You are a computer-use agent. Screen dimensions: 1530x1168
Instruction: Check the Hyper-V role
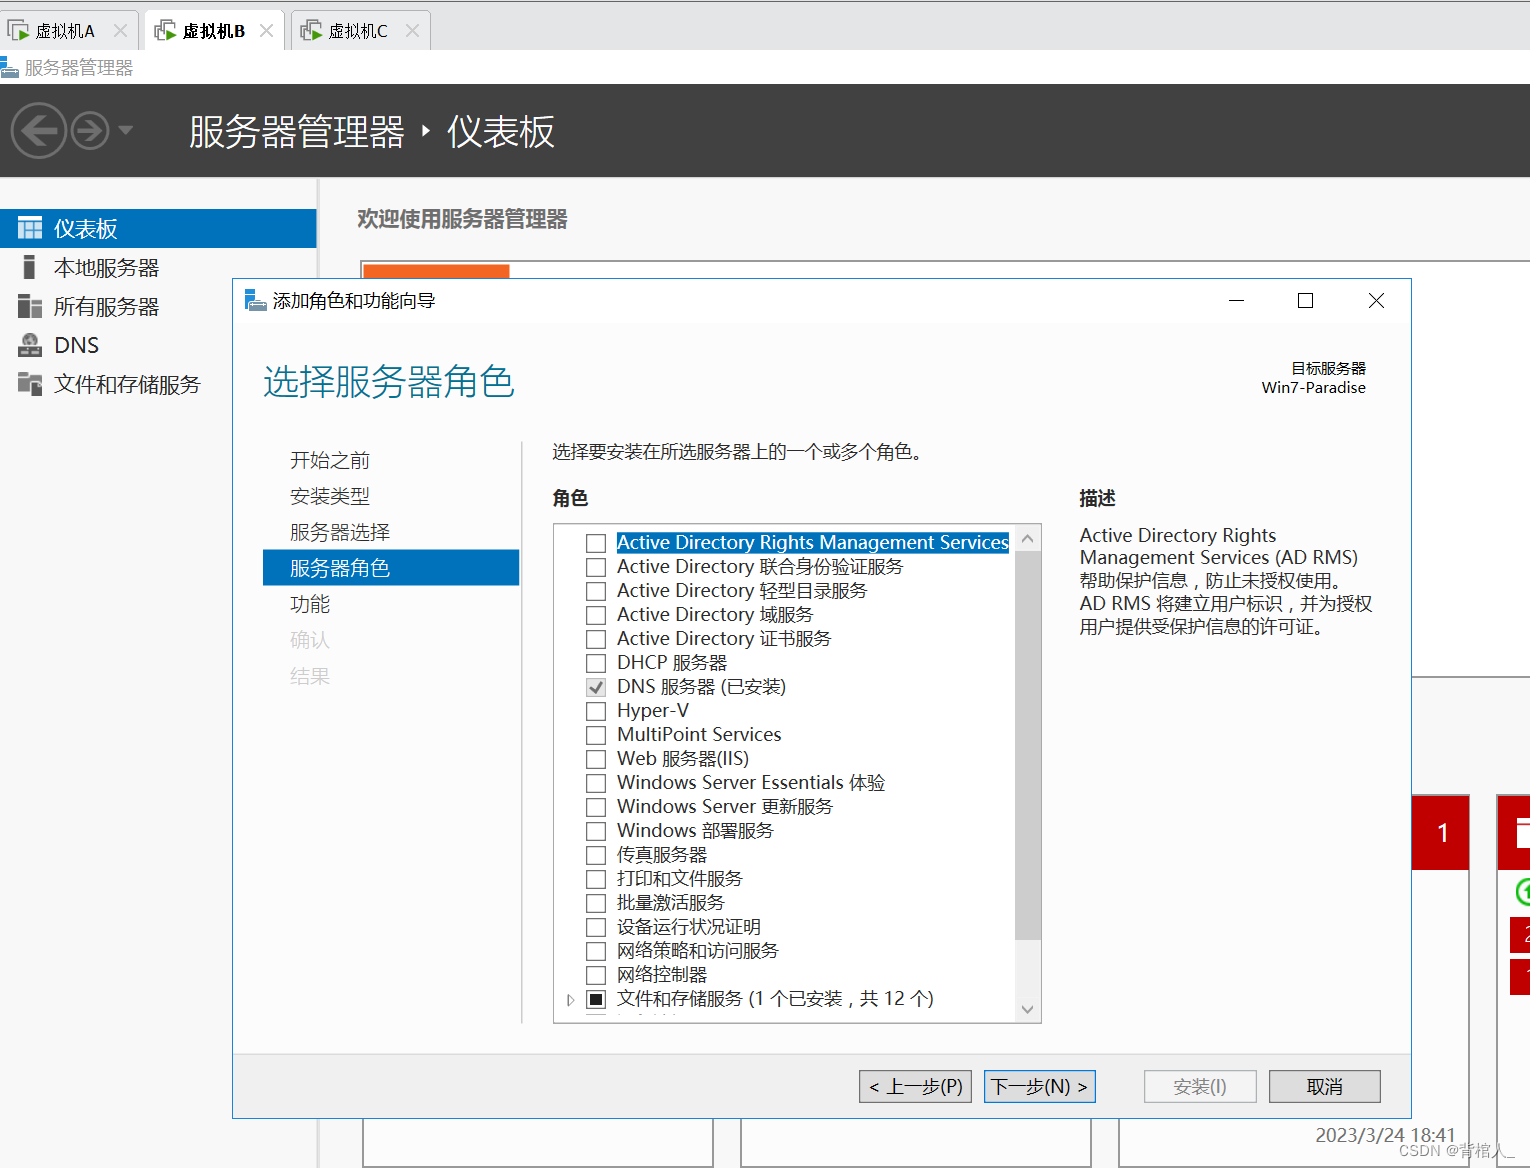pos(596,711)
